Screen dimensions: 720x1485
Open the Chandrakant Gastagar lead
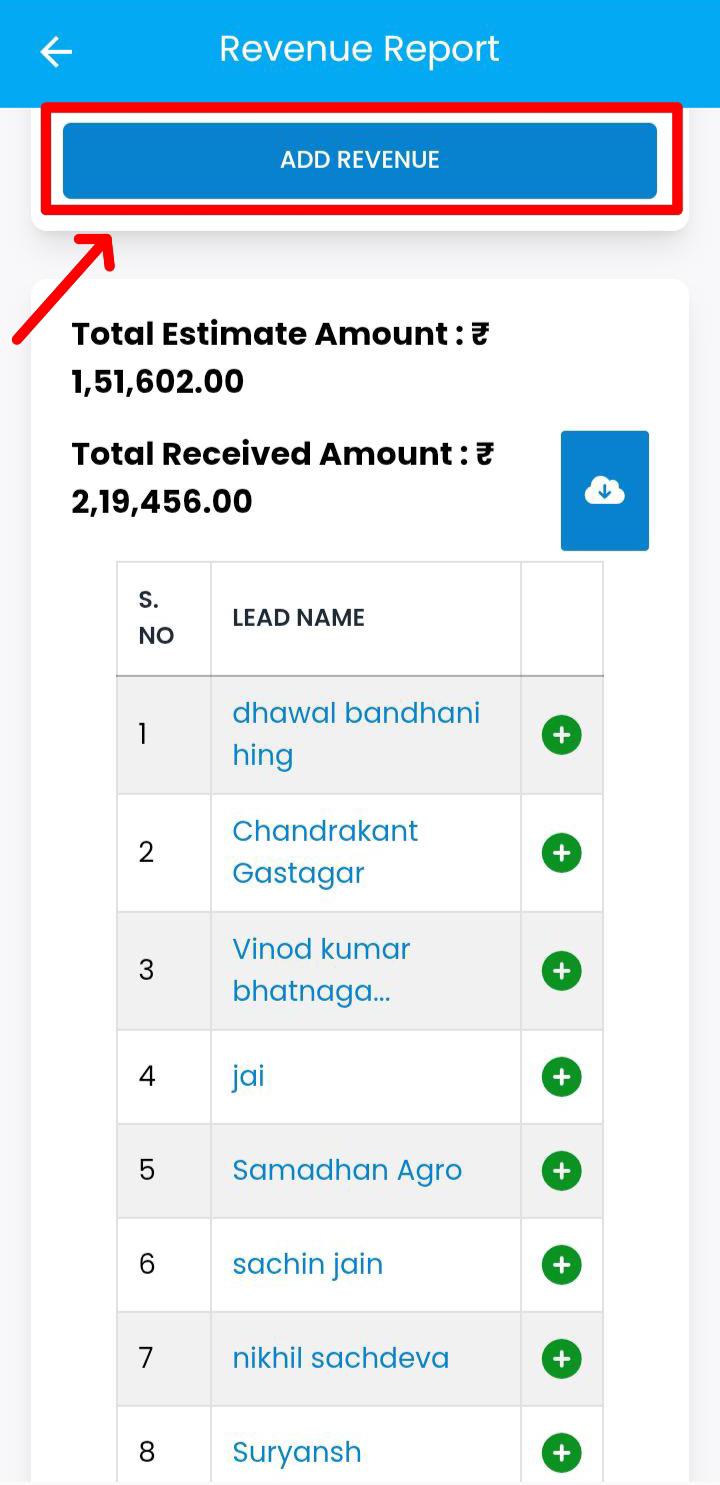click(325, 852)
